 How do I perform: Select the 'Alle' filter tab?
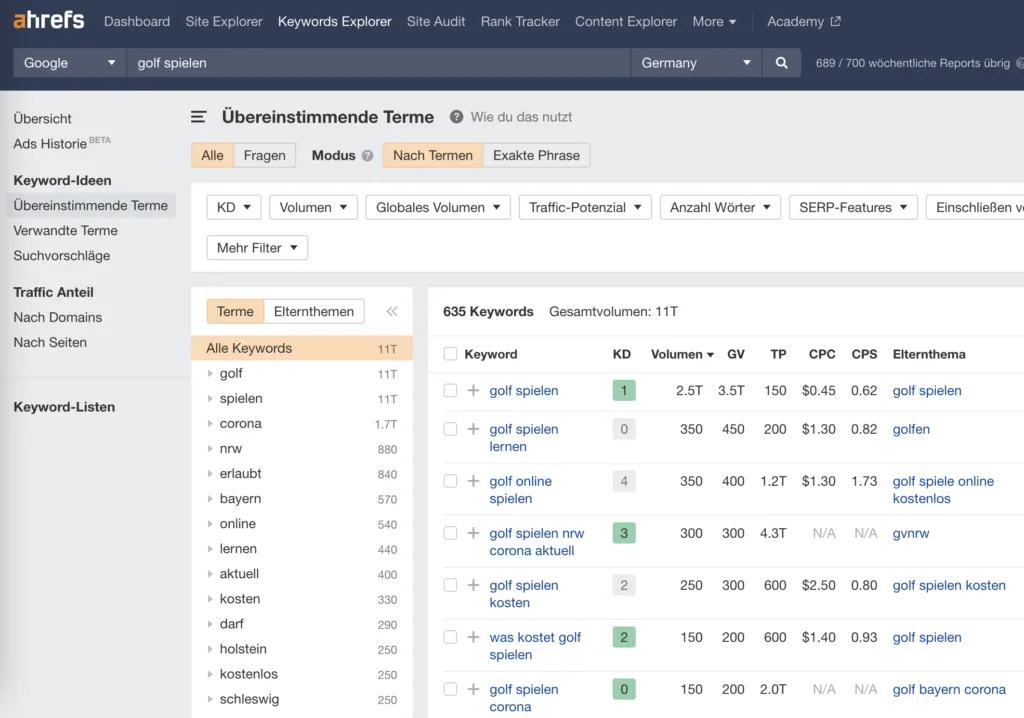pos(212,155)
